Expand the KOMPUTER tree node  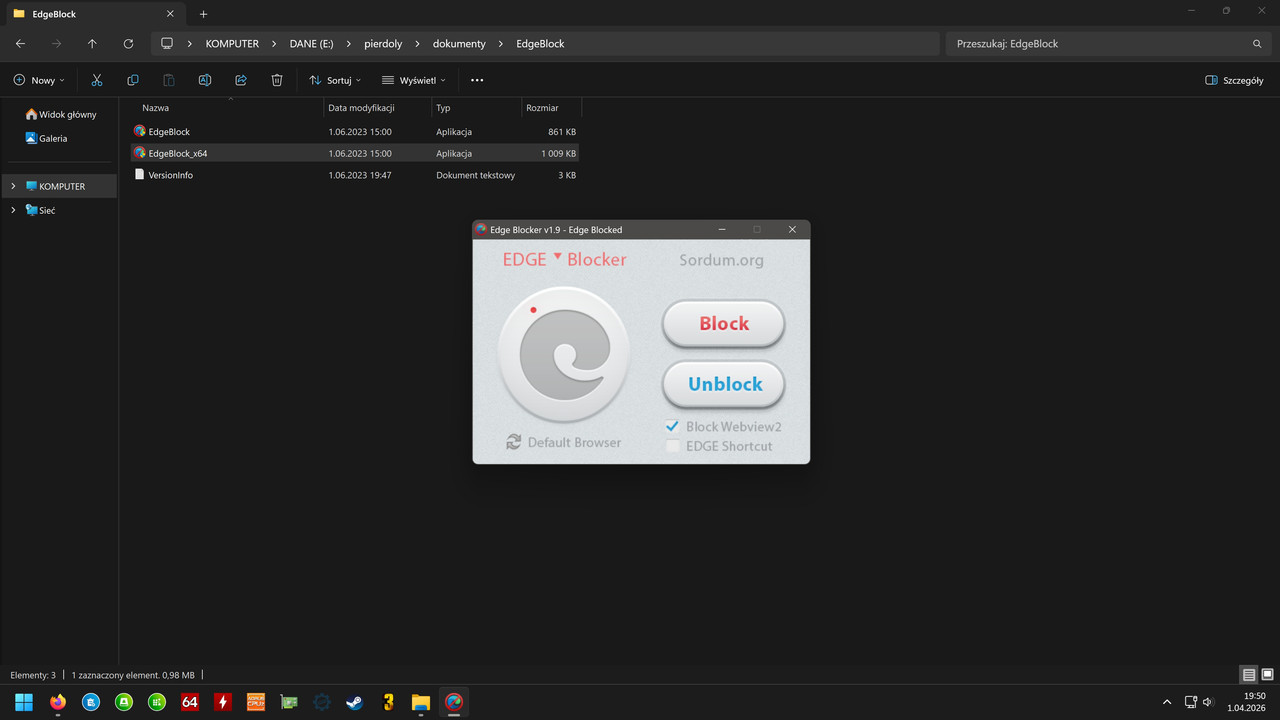[x=13, y=186]
